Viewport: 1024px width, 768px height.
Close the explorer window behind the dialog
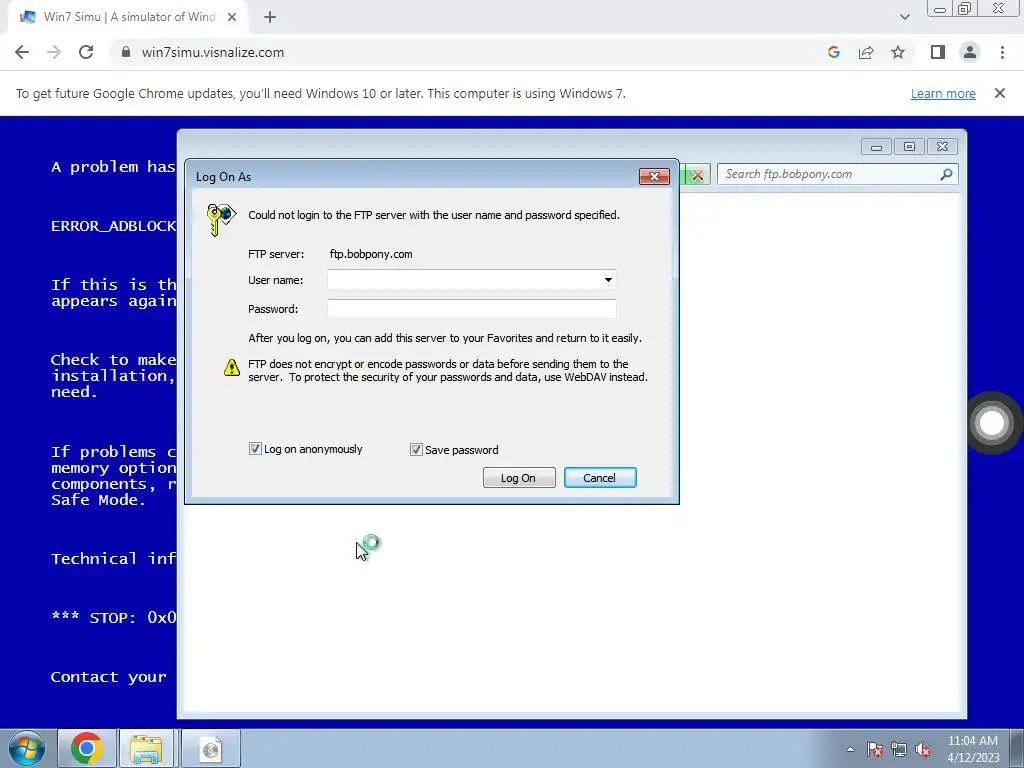942,147
